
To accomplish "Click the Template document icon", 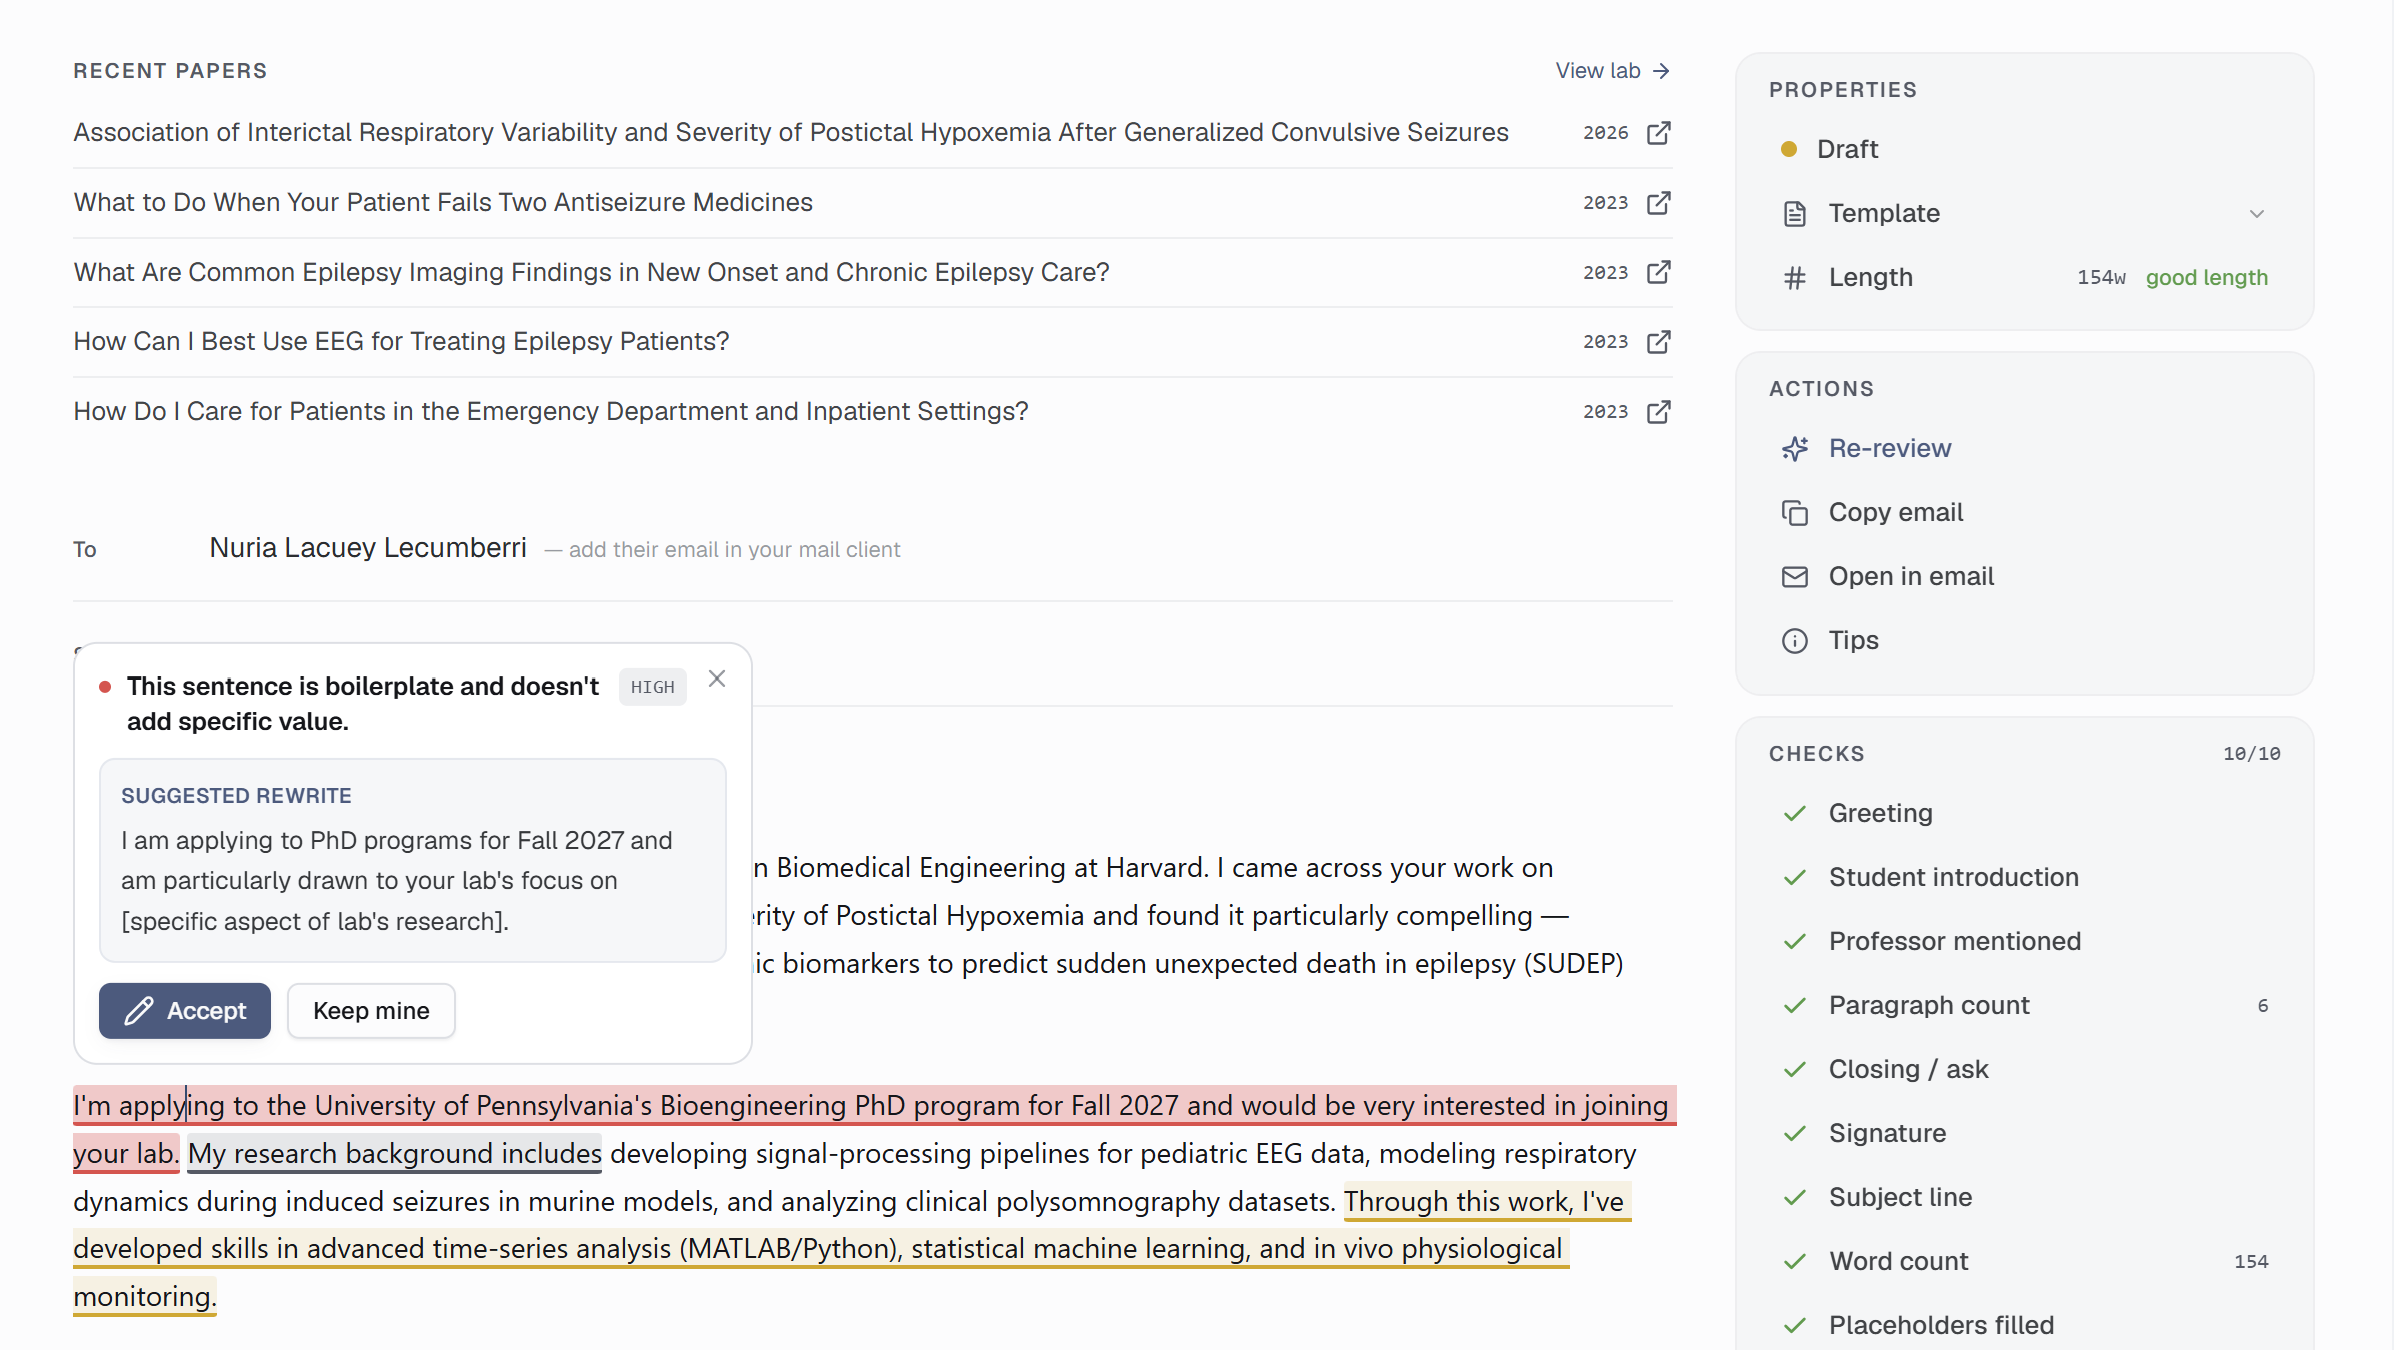I will (1795, 214).
